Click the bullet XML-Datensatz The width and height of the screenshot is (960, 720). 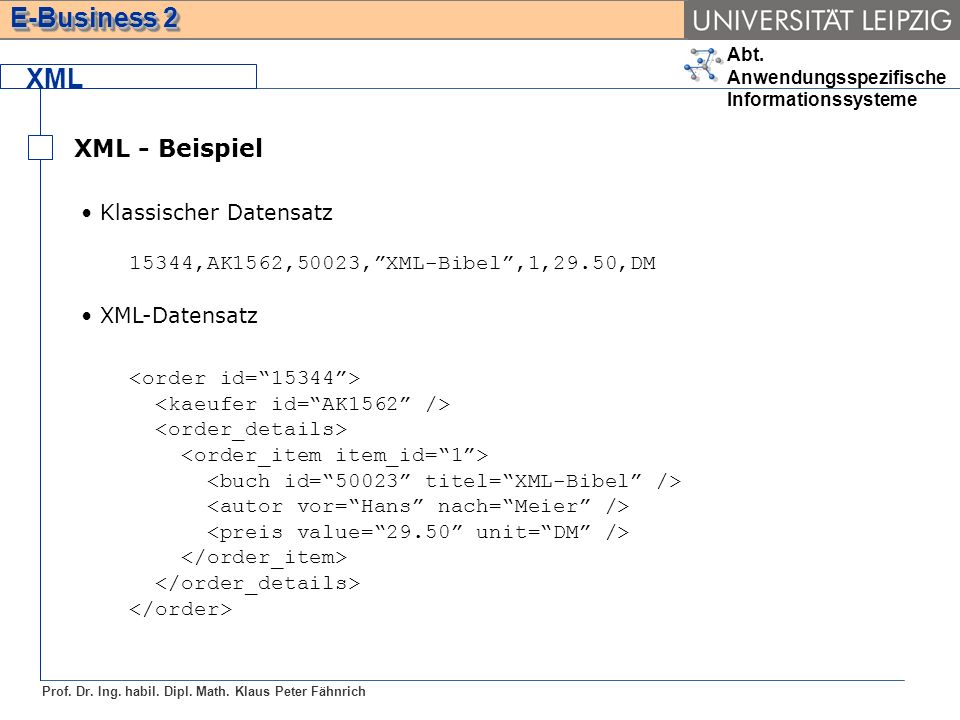click(179, 315)
